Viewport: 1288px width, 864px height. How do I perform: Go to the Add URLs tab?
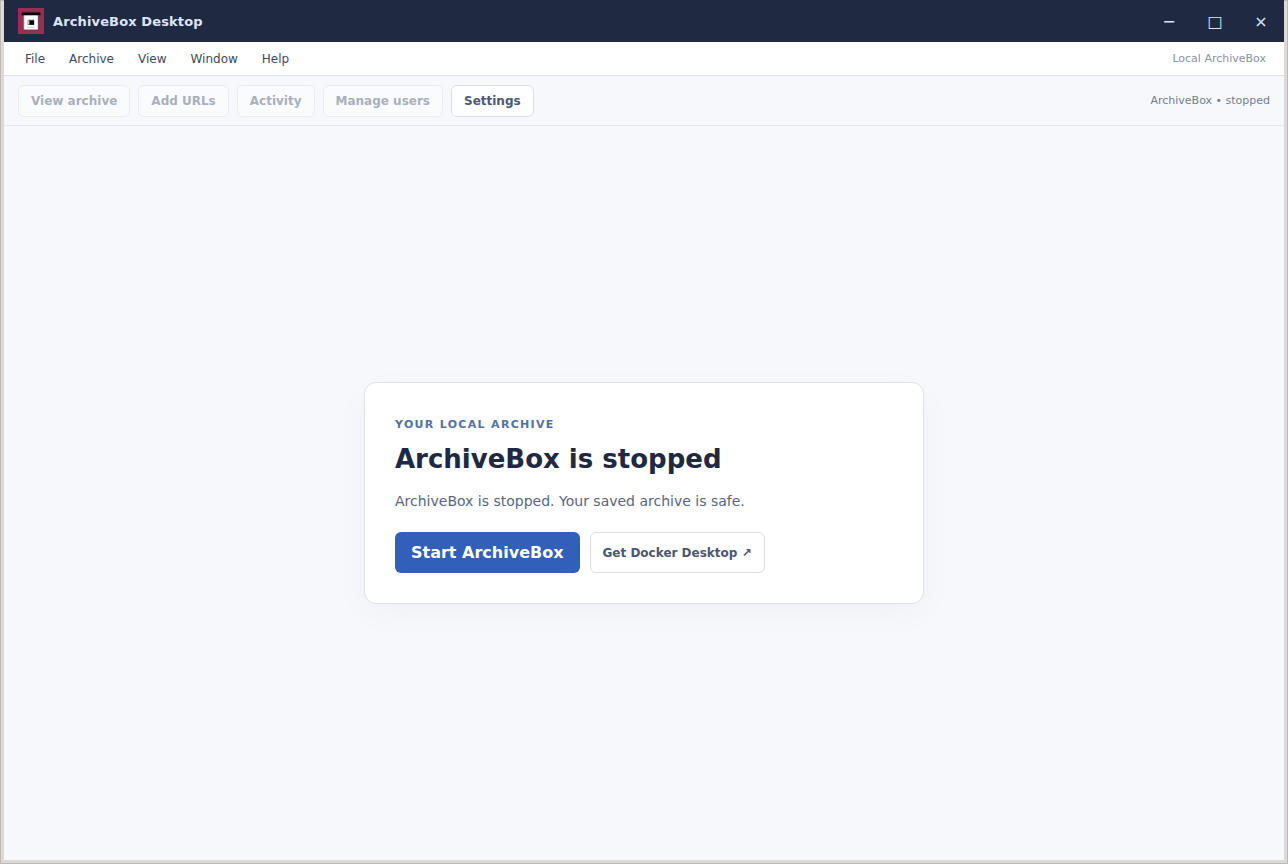click(183, 101)
